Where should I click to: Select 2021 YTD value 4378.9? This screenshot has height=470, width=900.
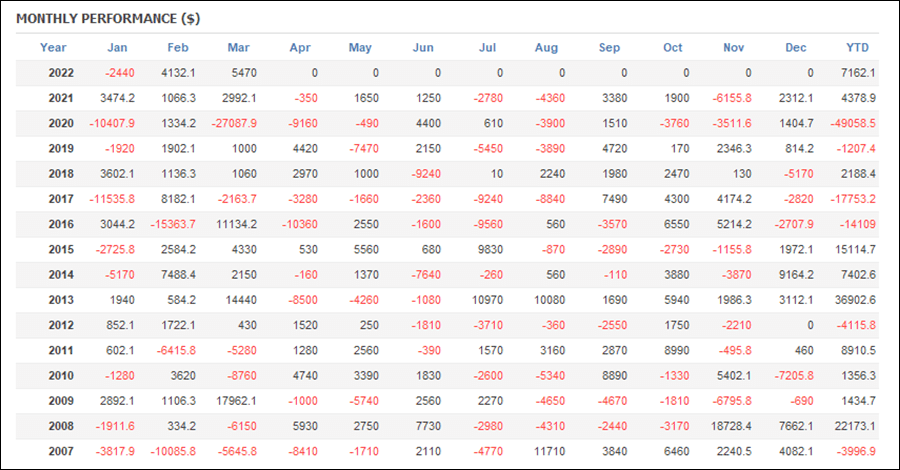coord(858,98)
